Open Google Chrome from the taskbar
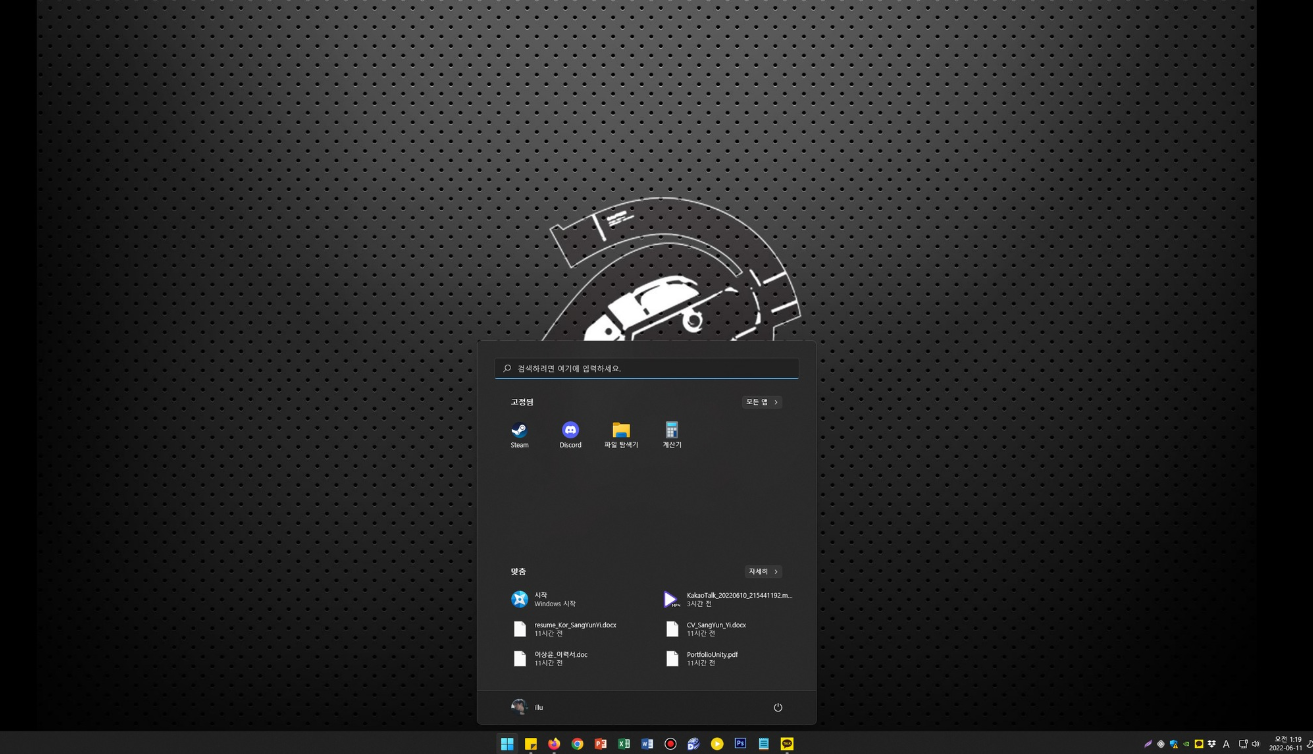1313x754 pixels. [577, 744]
